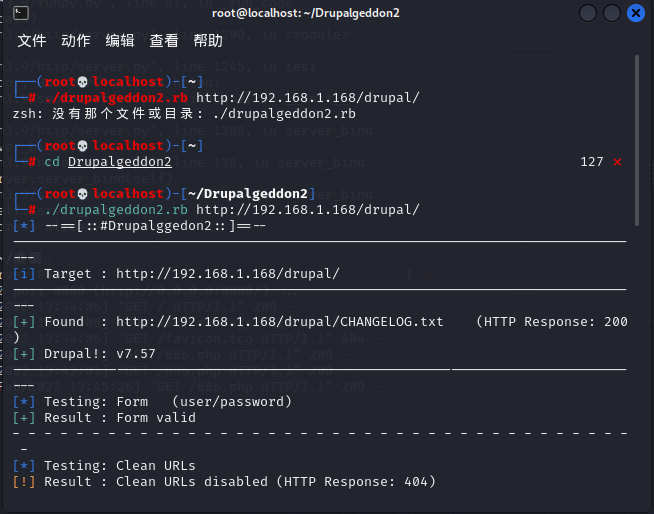Click the ~/Drupalgeddon2 prompt path
654x514 pixels.
[x=248, y=194]
